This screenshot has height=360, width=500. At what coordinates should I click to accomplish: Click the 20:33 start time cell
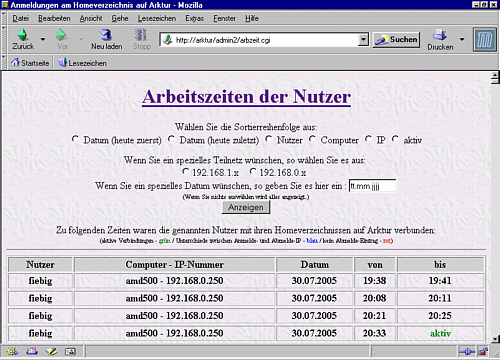click(375, 333)
